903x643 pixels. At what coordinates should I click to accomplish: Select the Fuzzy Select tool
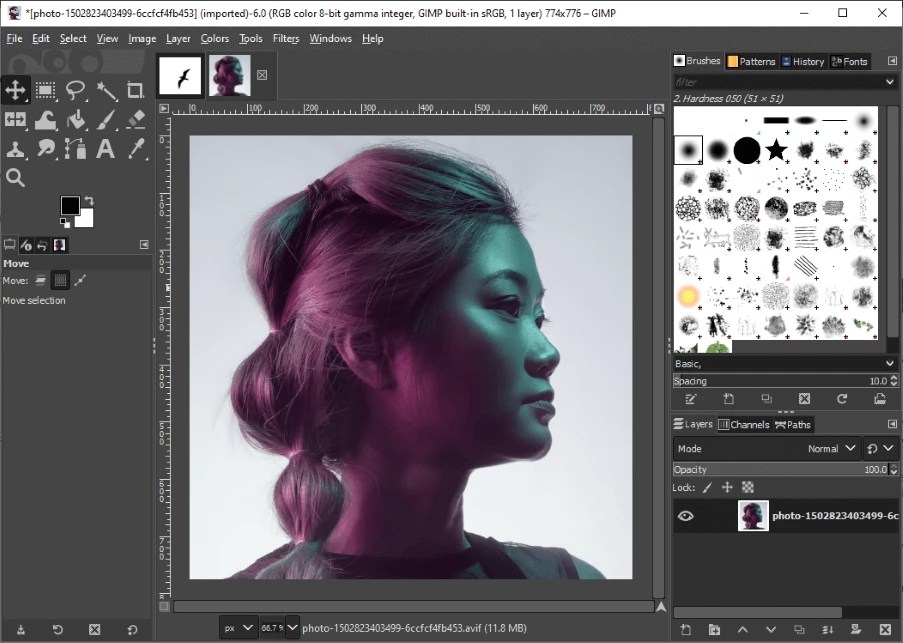pyautogui.click(x=105, y=90)
